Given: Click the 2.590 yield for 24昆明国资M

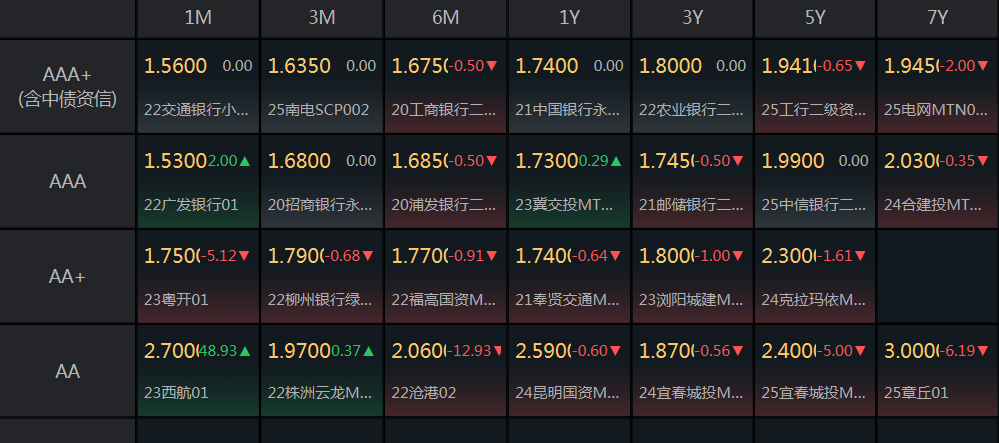Looking at the screenshot, I should [541, 351].
